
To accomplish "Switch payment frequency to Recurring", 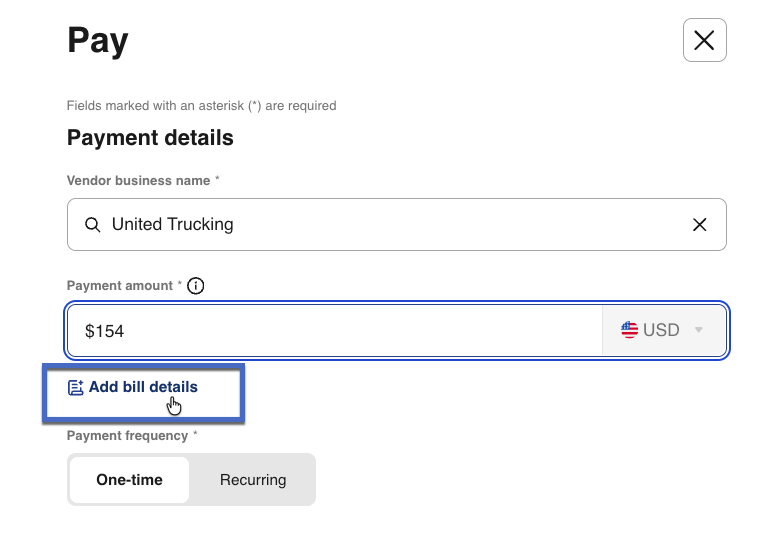I will [x=253, y=480].
